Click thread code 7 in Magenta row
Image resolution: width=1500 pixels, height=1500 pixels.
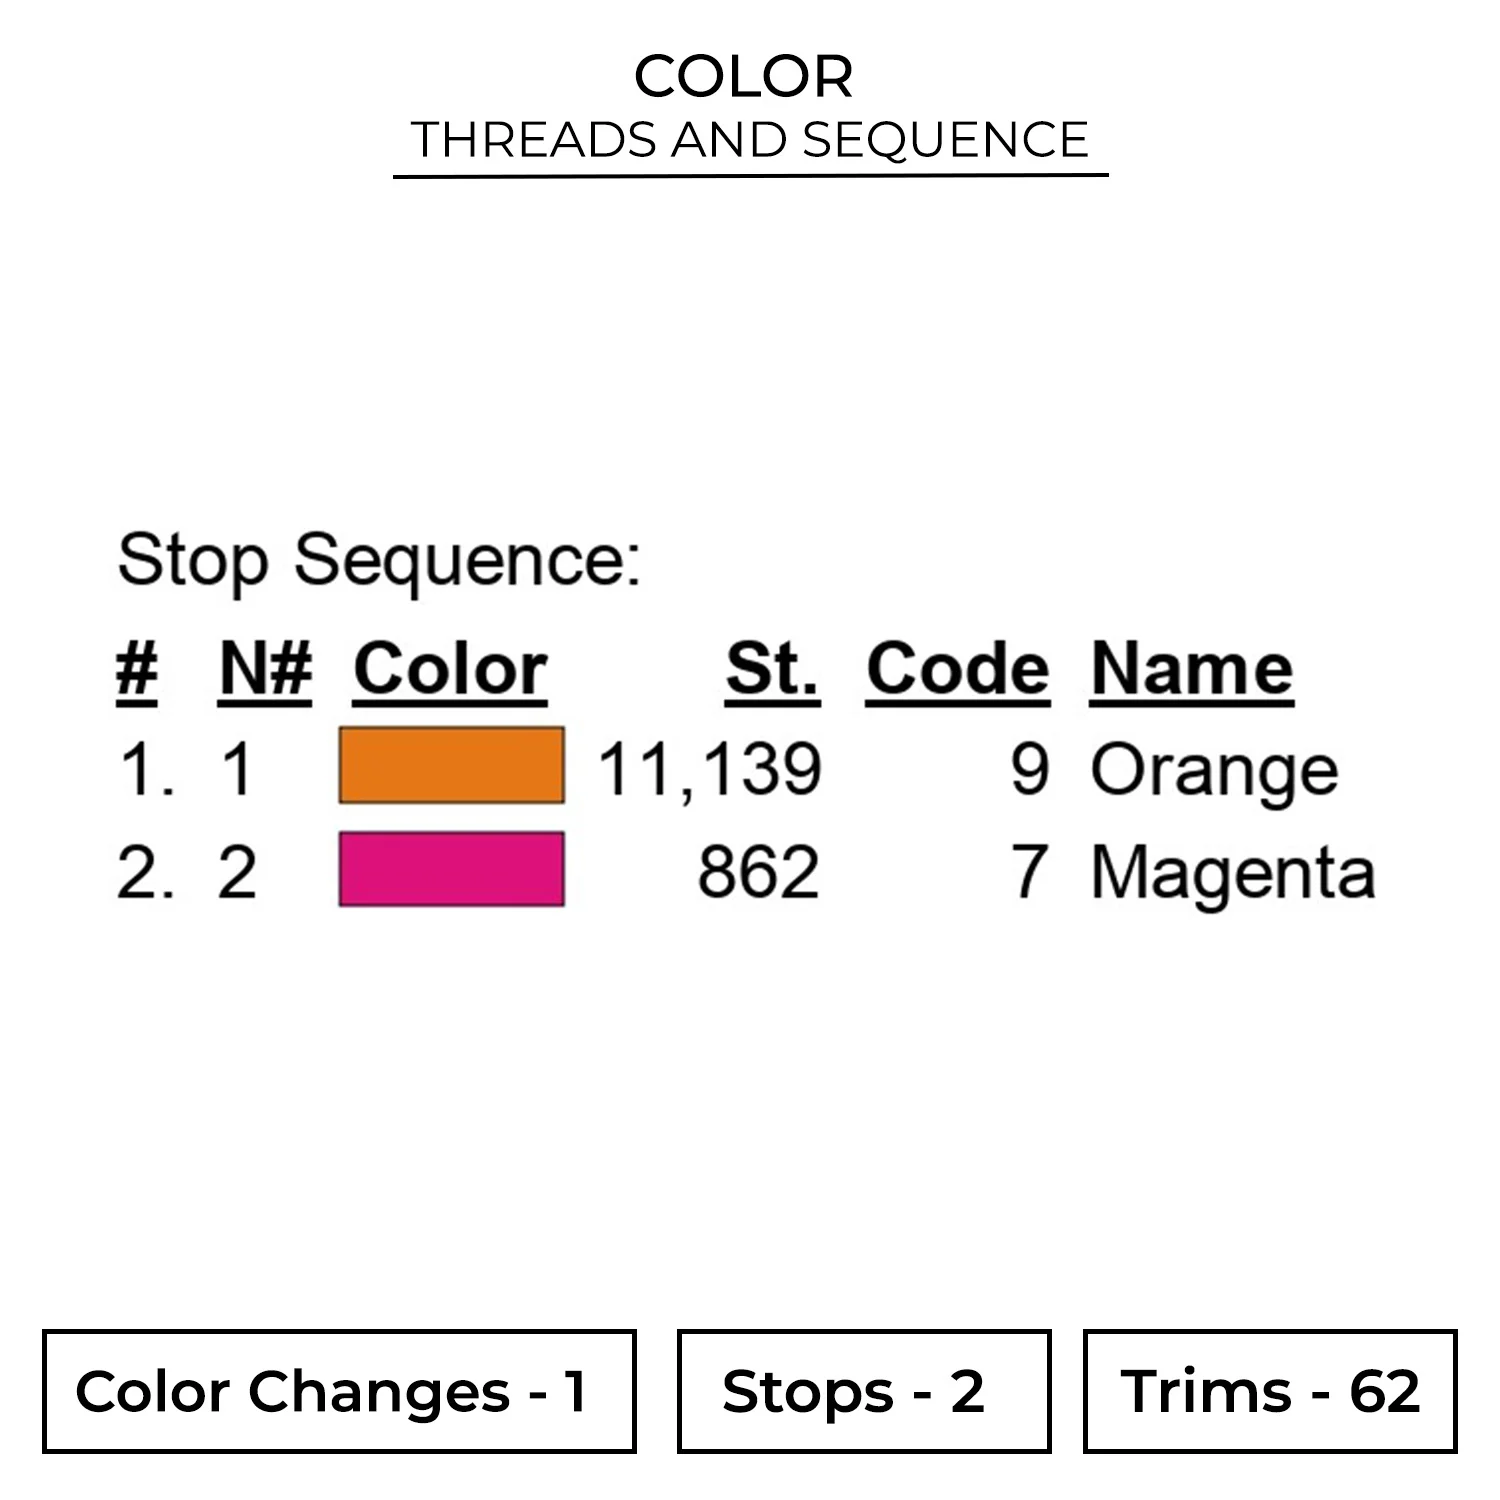[x=1029, y=872]
